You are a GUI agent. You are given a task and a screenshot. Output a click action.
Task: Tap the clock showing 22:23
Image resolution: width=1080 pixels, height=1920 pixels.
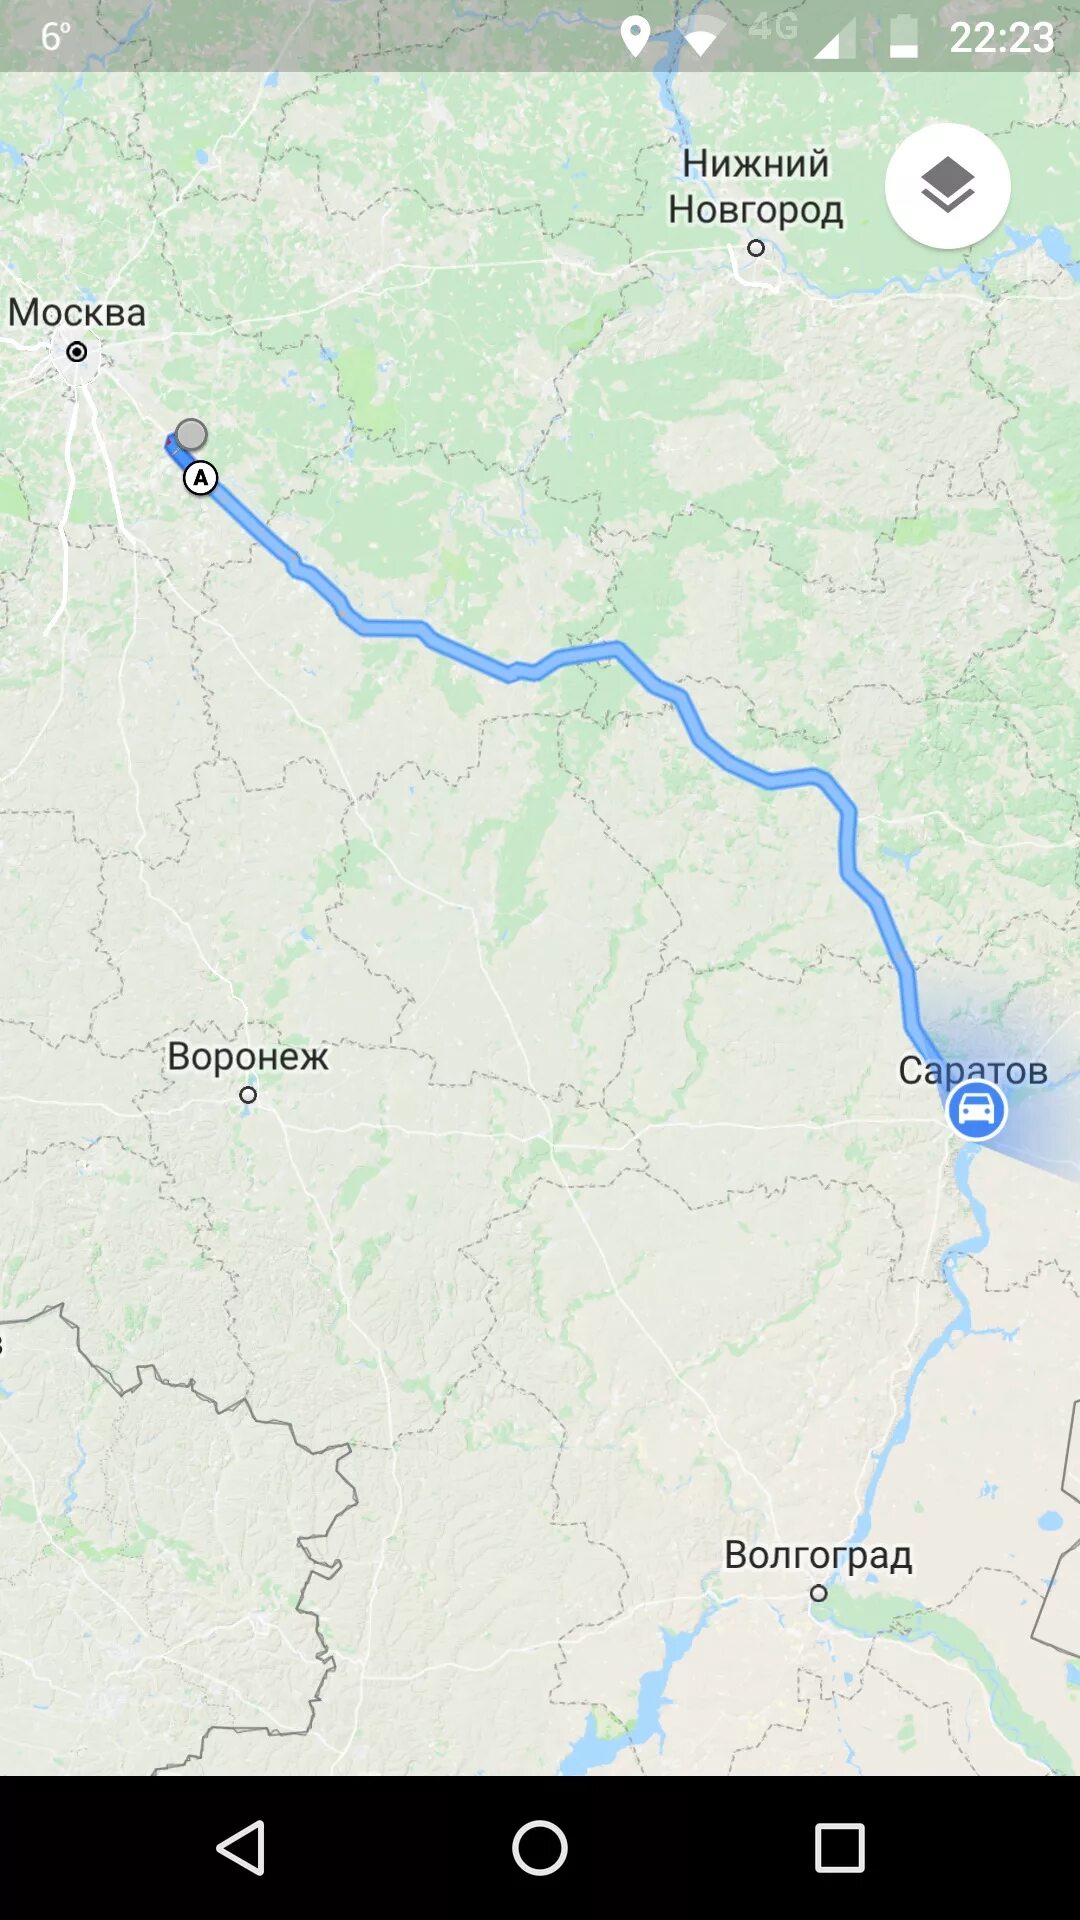pos(1001,38)
